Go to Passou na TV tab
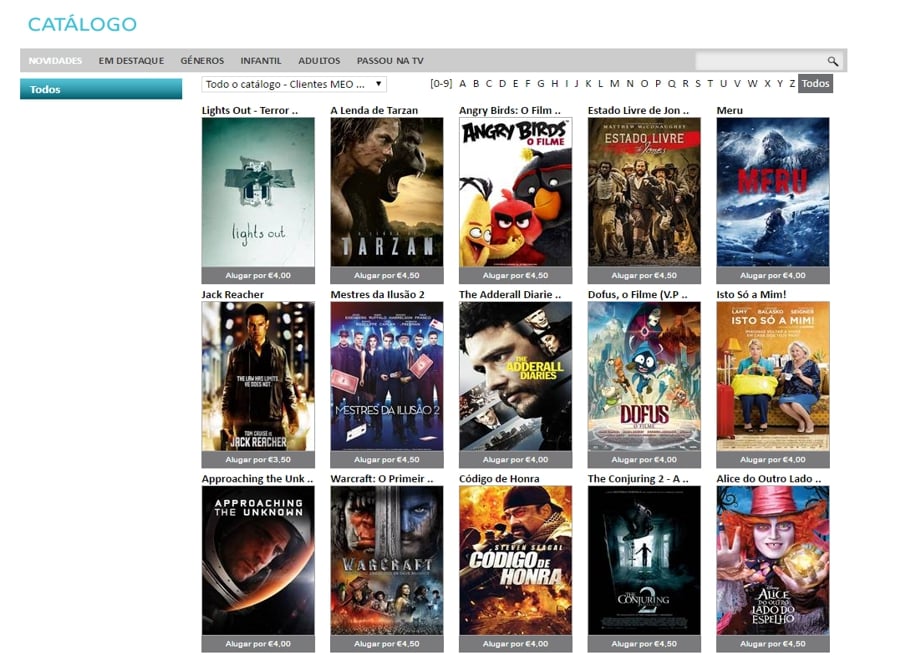 click(x=390, y=61)
